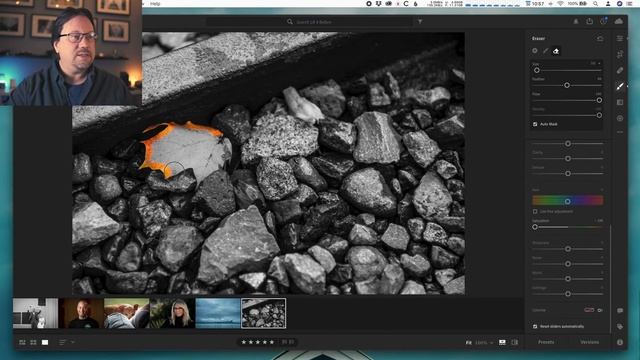640x360 pixels.
Task: Click the share export icon
Action: (x=590, y=21)
